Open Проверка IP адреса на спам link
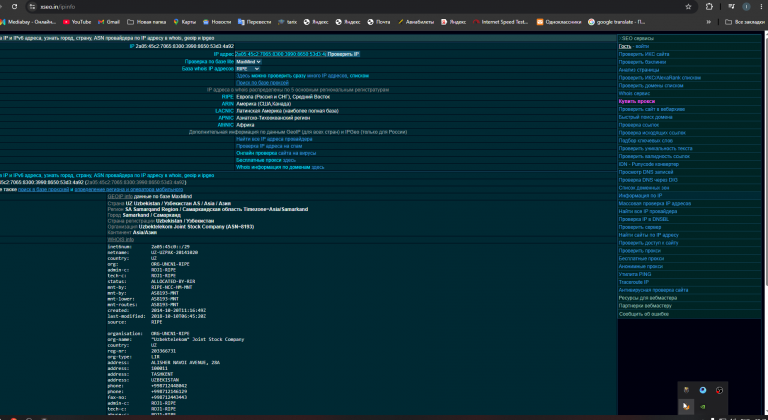 pyautogui.click(x=269, y=146)
